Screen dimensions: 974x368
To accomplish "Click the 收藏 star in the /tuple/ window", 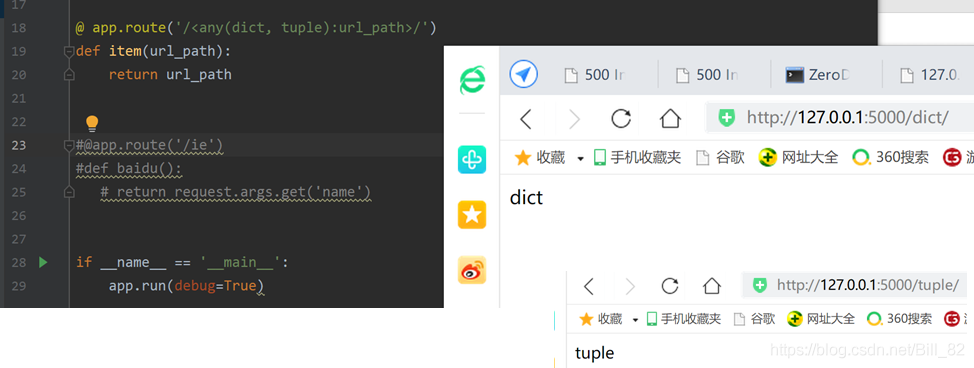I will click(x=586, y=320).
